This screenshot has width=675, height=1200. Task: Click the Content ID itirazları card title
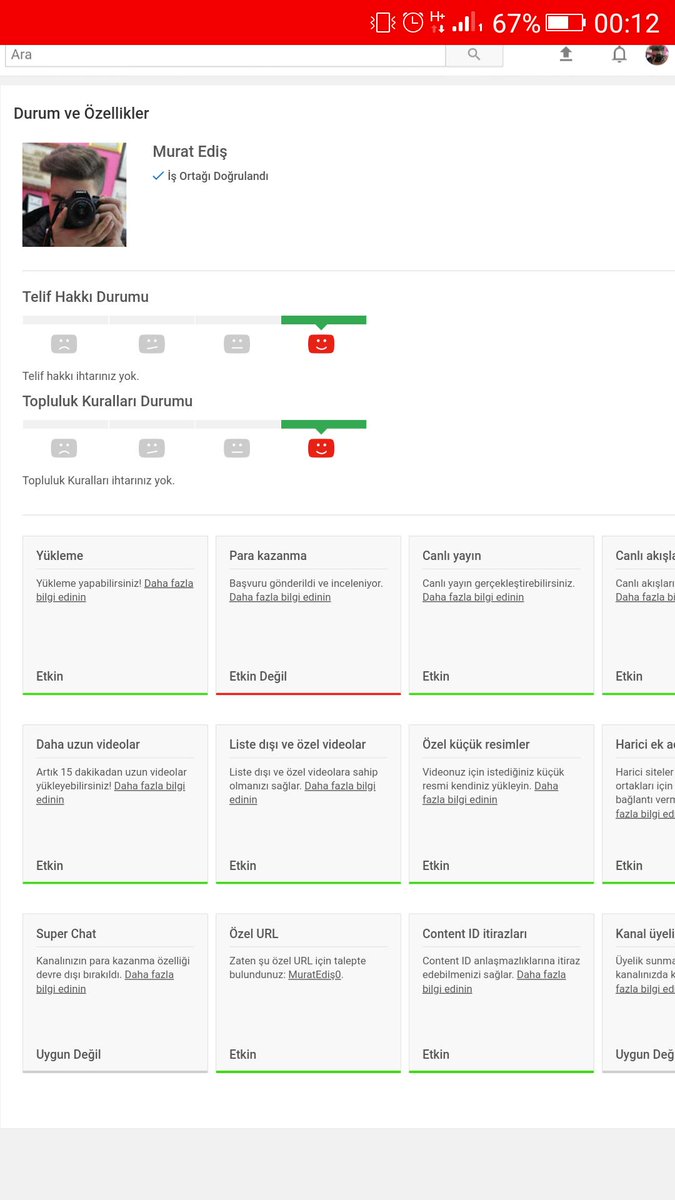475,934
